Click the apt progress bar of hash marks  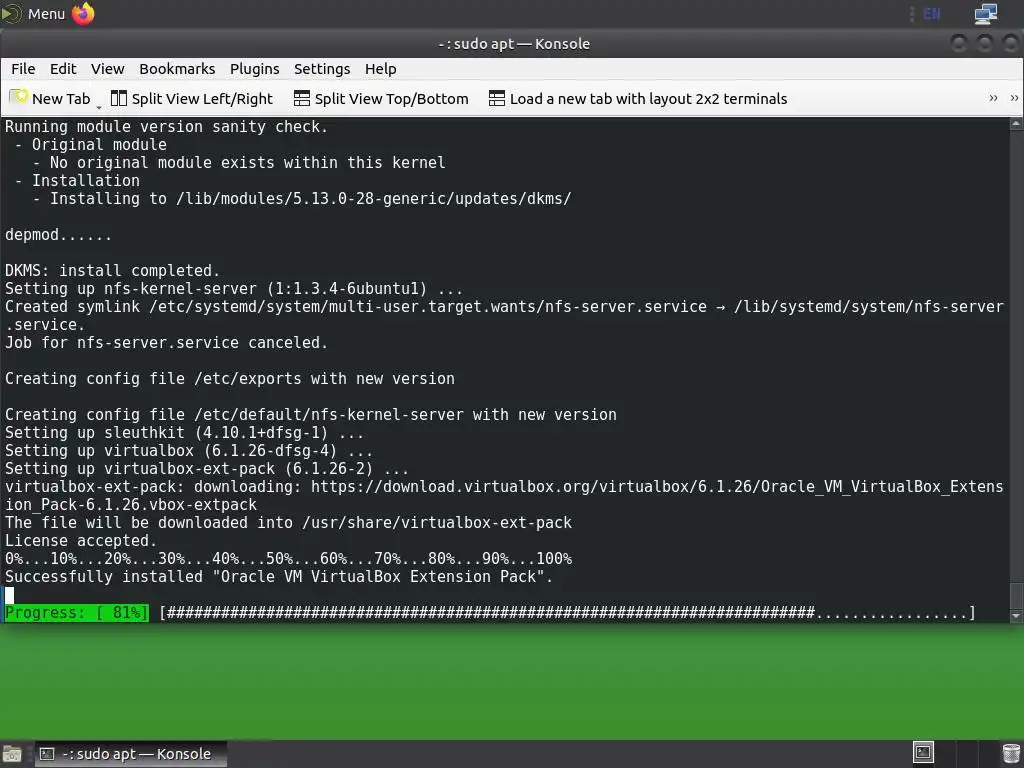(x=568, y=613)
